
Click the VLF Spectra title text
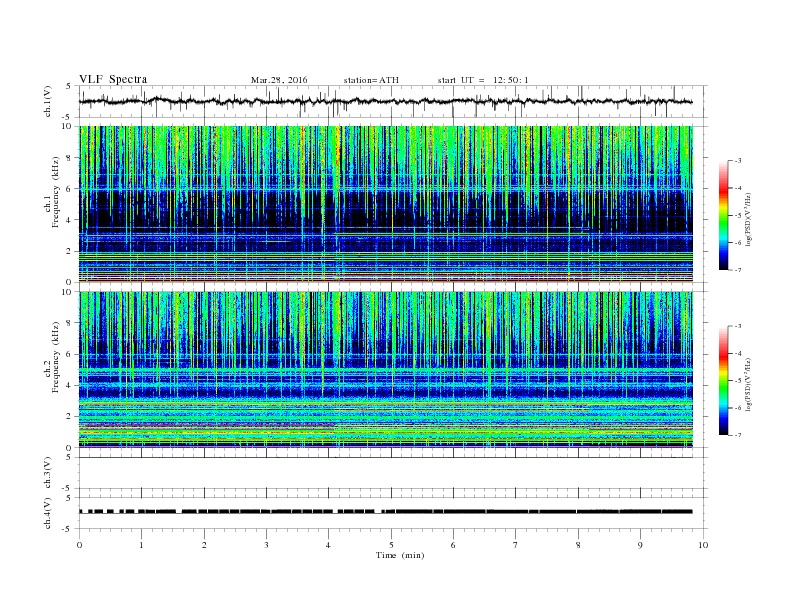point(113,79)
